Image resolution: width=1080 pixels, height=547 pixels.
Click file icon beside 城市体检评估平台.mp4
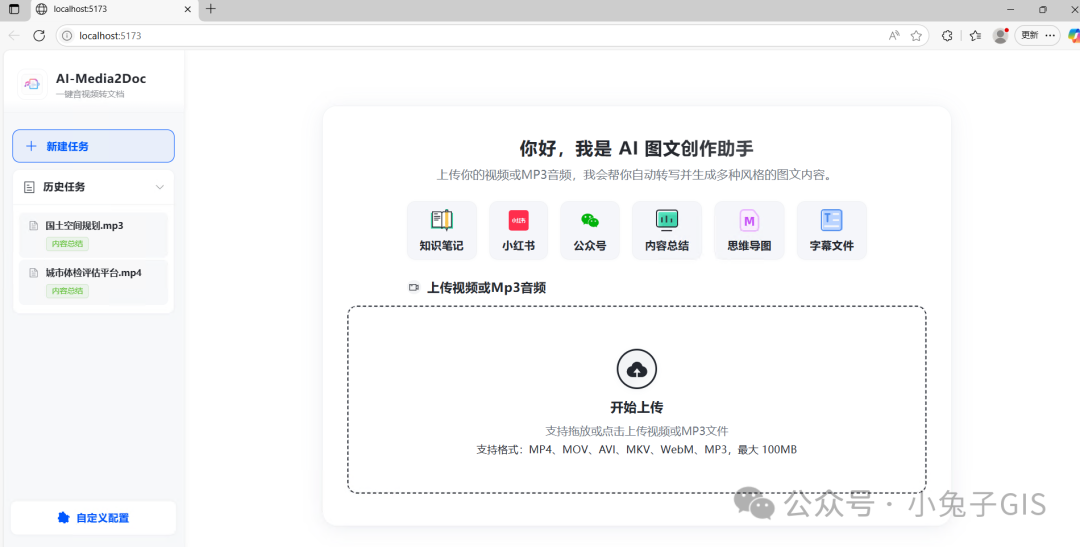click(x=33, y=273)
